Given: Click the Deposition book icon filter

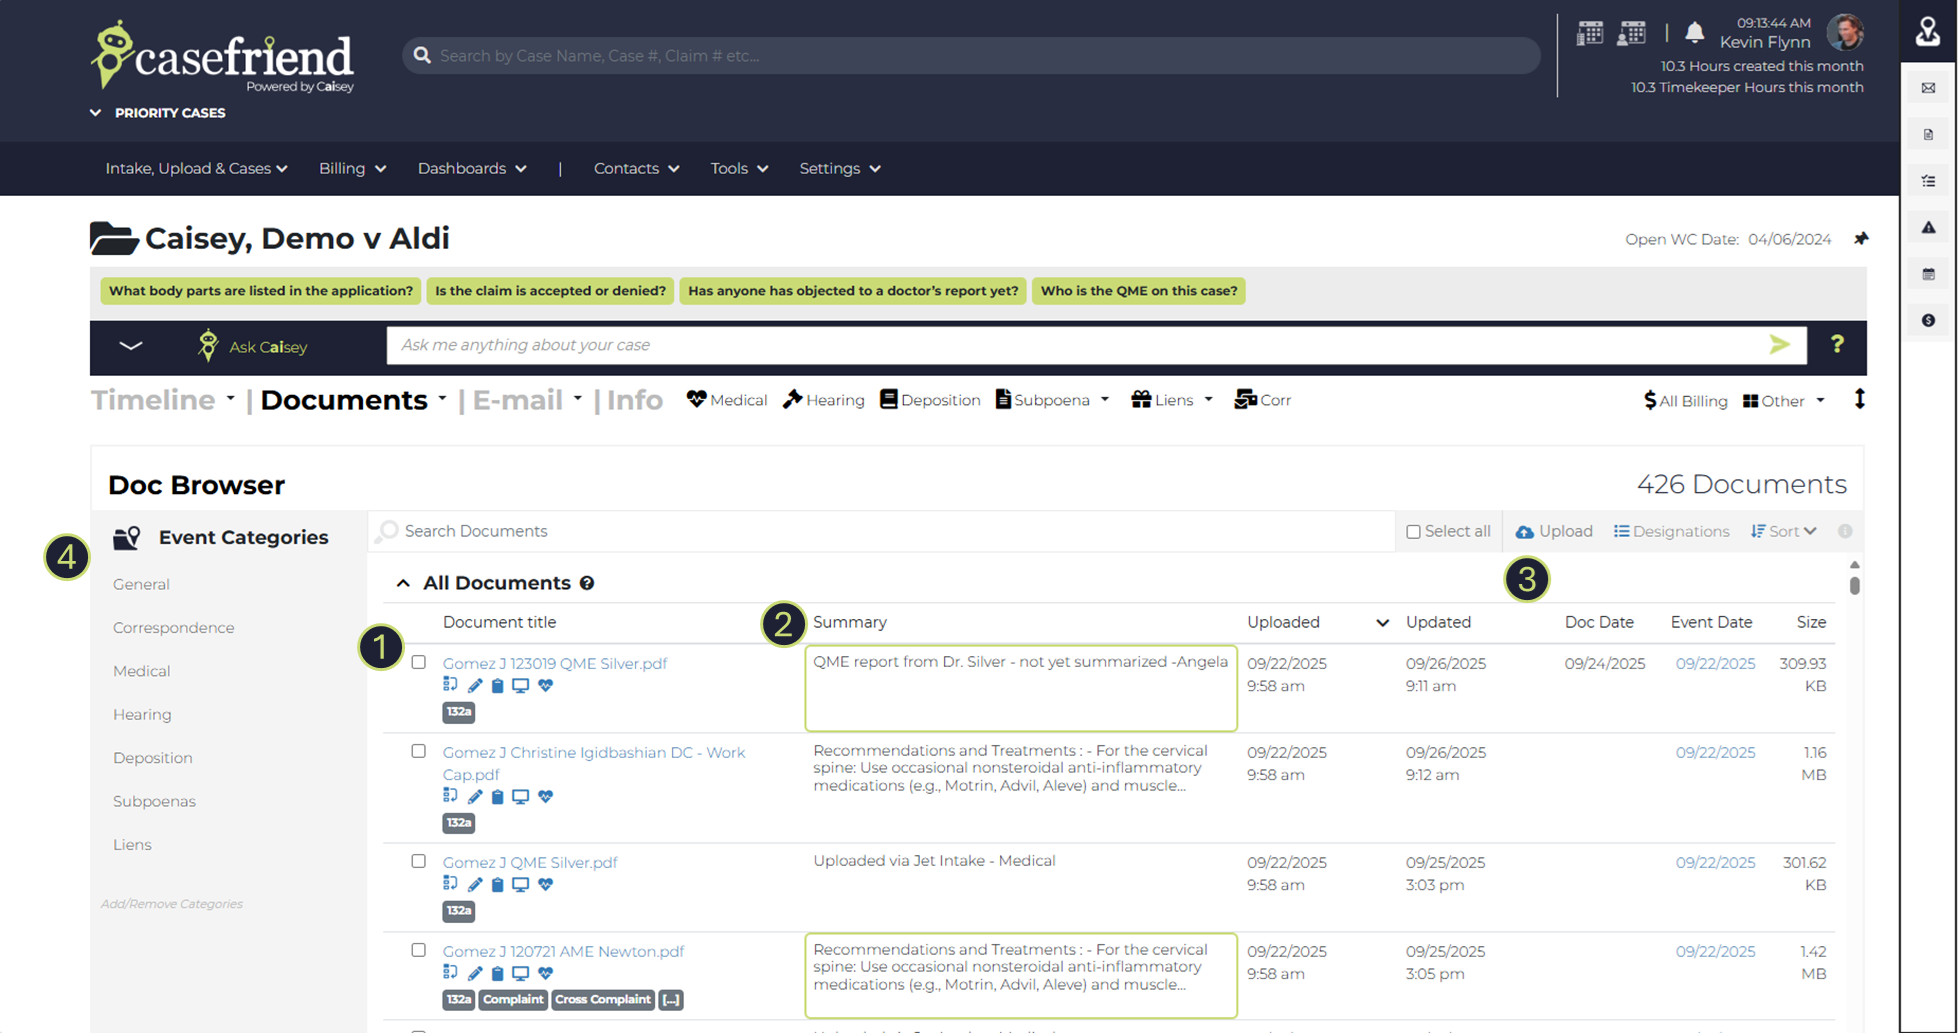Looking at the screenshot, I should pyautogui.click(x=930, y=400).
